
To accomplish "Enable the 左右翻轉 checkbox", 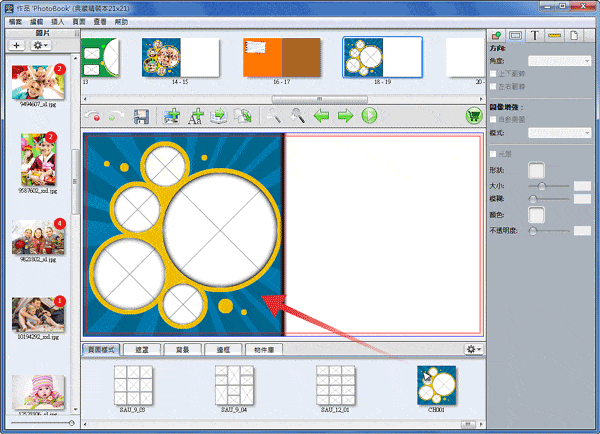I will (495, 88).
